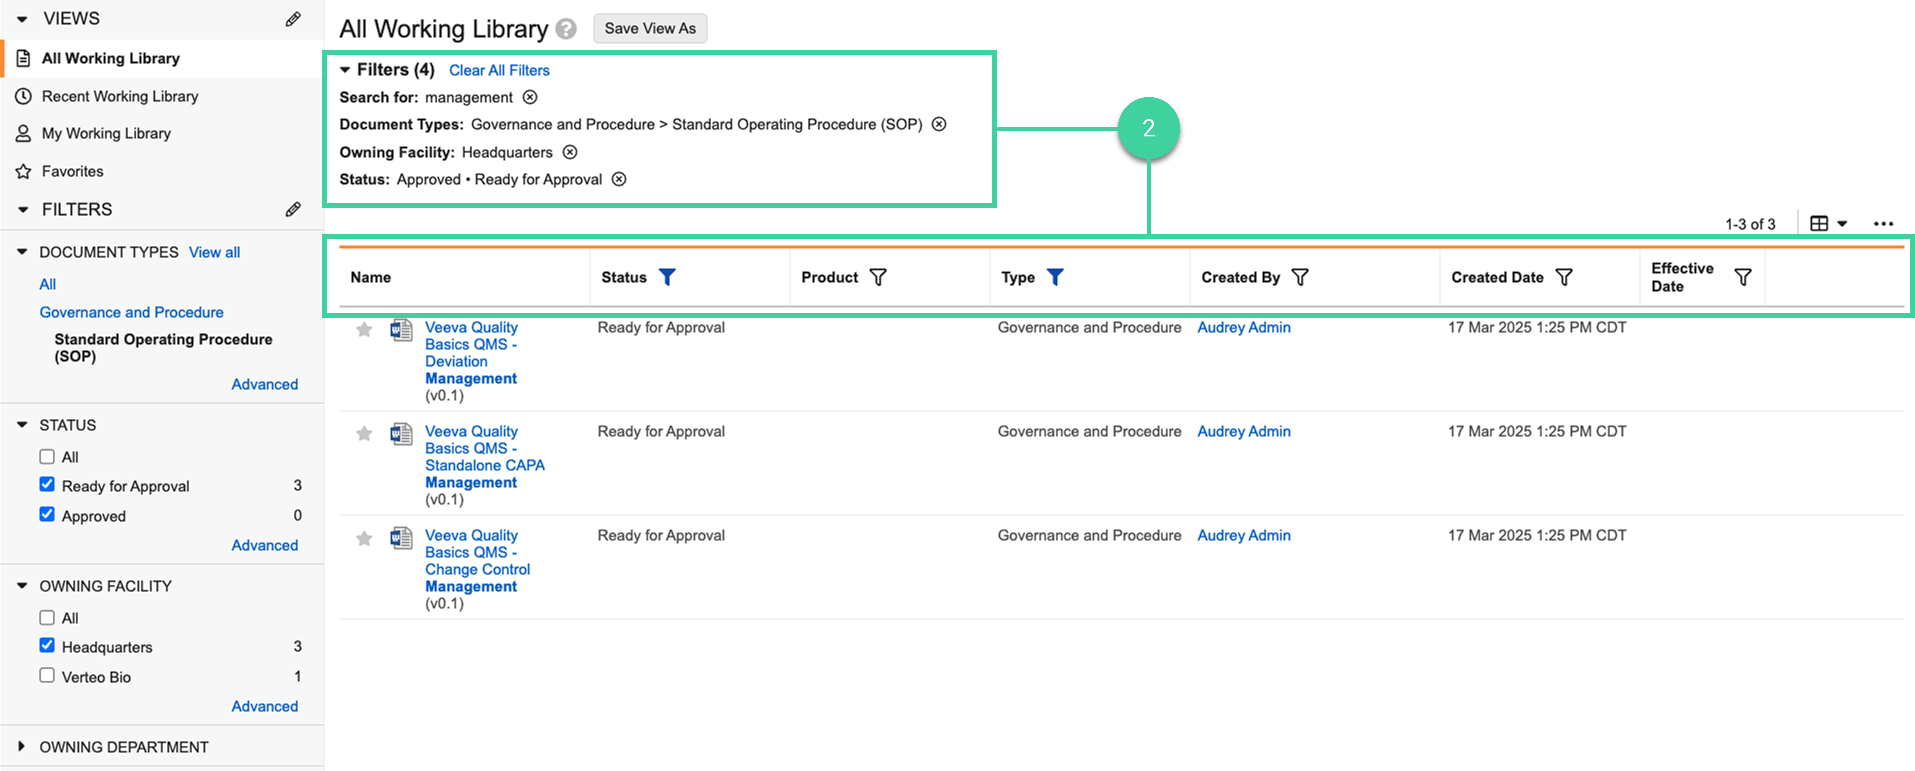Open the table layout view dropdown
Screen dimensions: 1915x771
point(1828,224)
